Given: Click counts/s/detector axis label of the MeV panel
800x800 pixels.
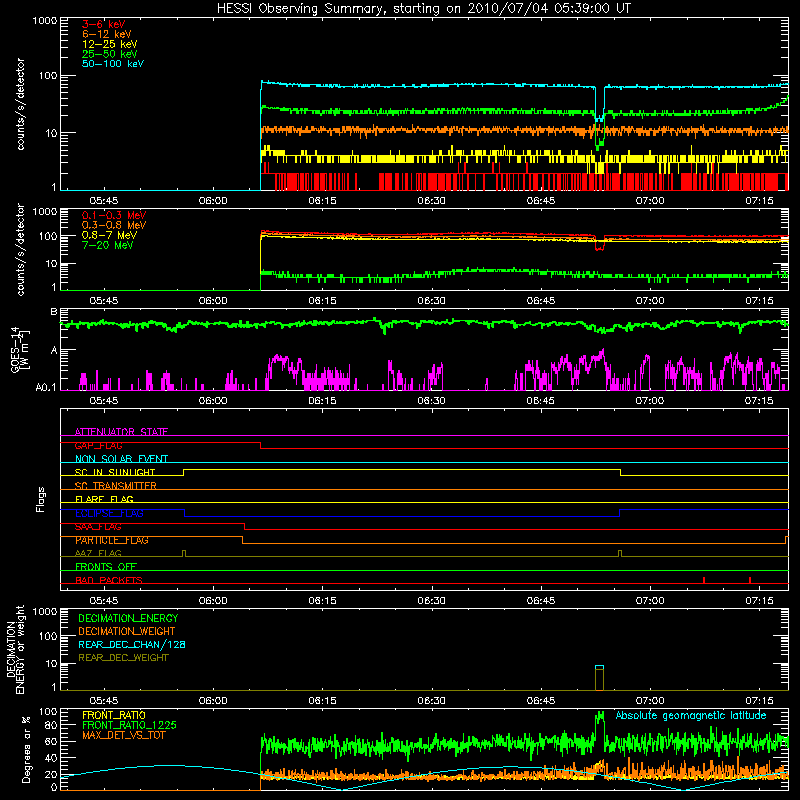Looking at the screenshot, I should click(20, 250).
